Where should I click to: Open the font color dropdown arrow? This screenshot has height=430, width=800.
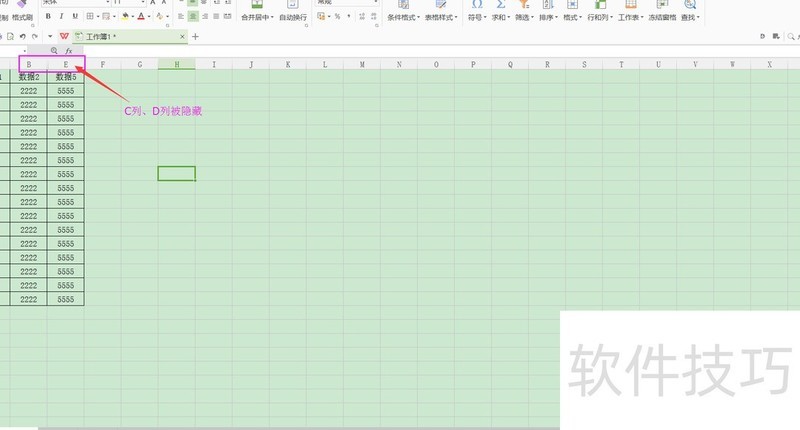149,17
